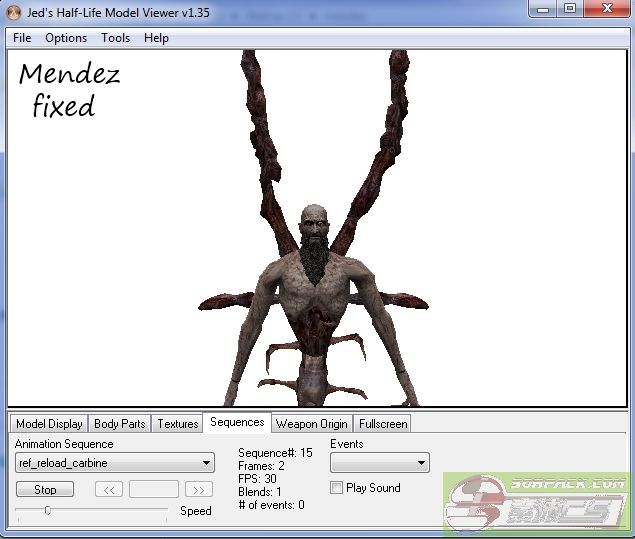
Task: Step forward one frame with >> button
Action: (x=199, y=489)
